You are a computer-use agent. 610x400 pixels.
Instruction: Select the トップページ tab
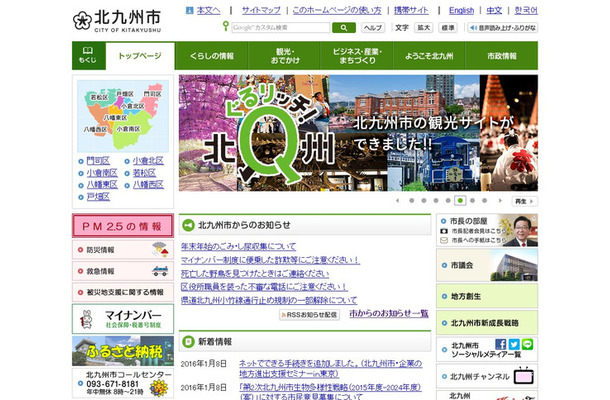click(140, 56)
